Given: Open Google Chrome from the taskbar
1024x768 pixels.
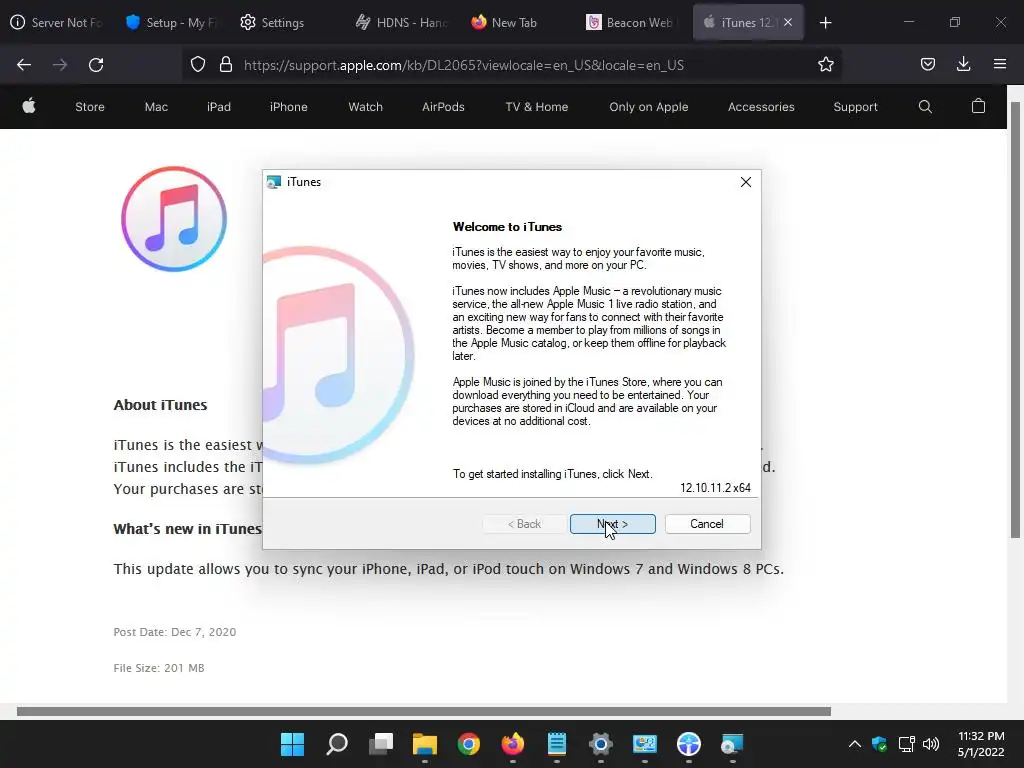Looking at the screenshot, I should pos(469,744).
